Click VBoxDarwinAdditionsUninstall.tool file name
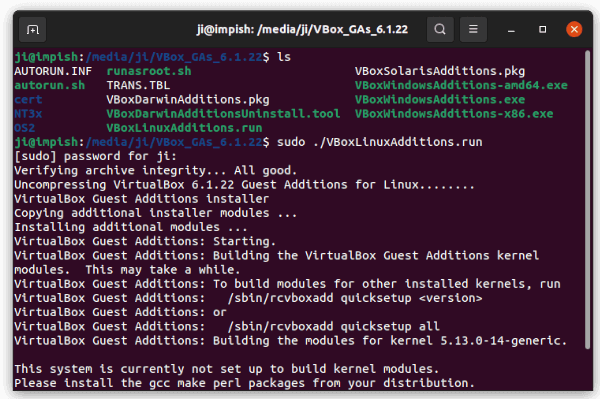Screen dimensions: 600x399 (x=223, y=114)
